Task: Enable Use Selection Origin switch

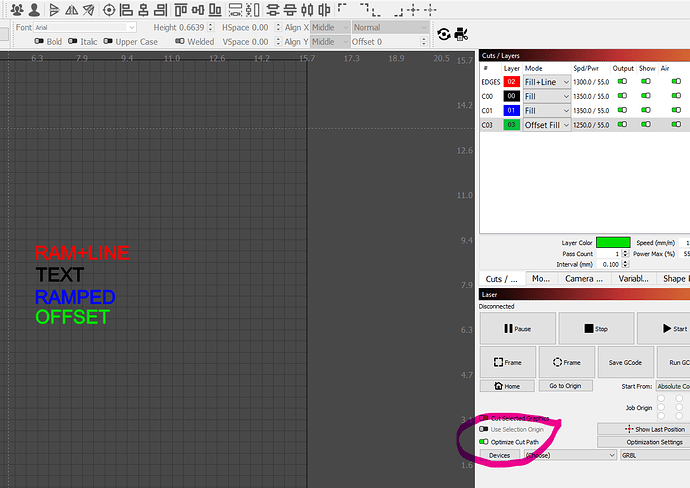Action: 484,429
